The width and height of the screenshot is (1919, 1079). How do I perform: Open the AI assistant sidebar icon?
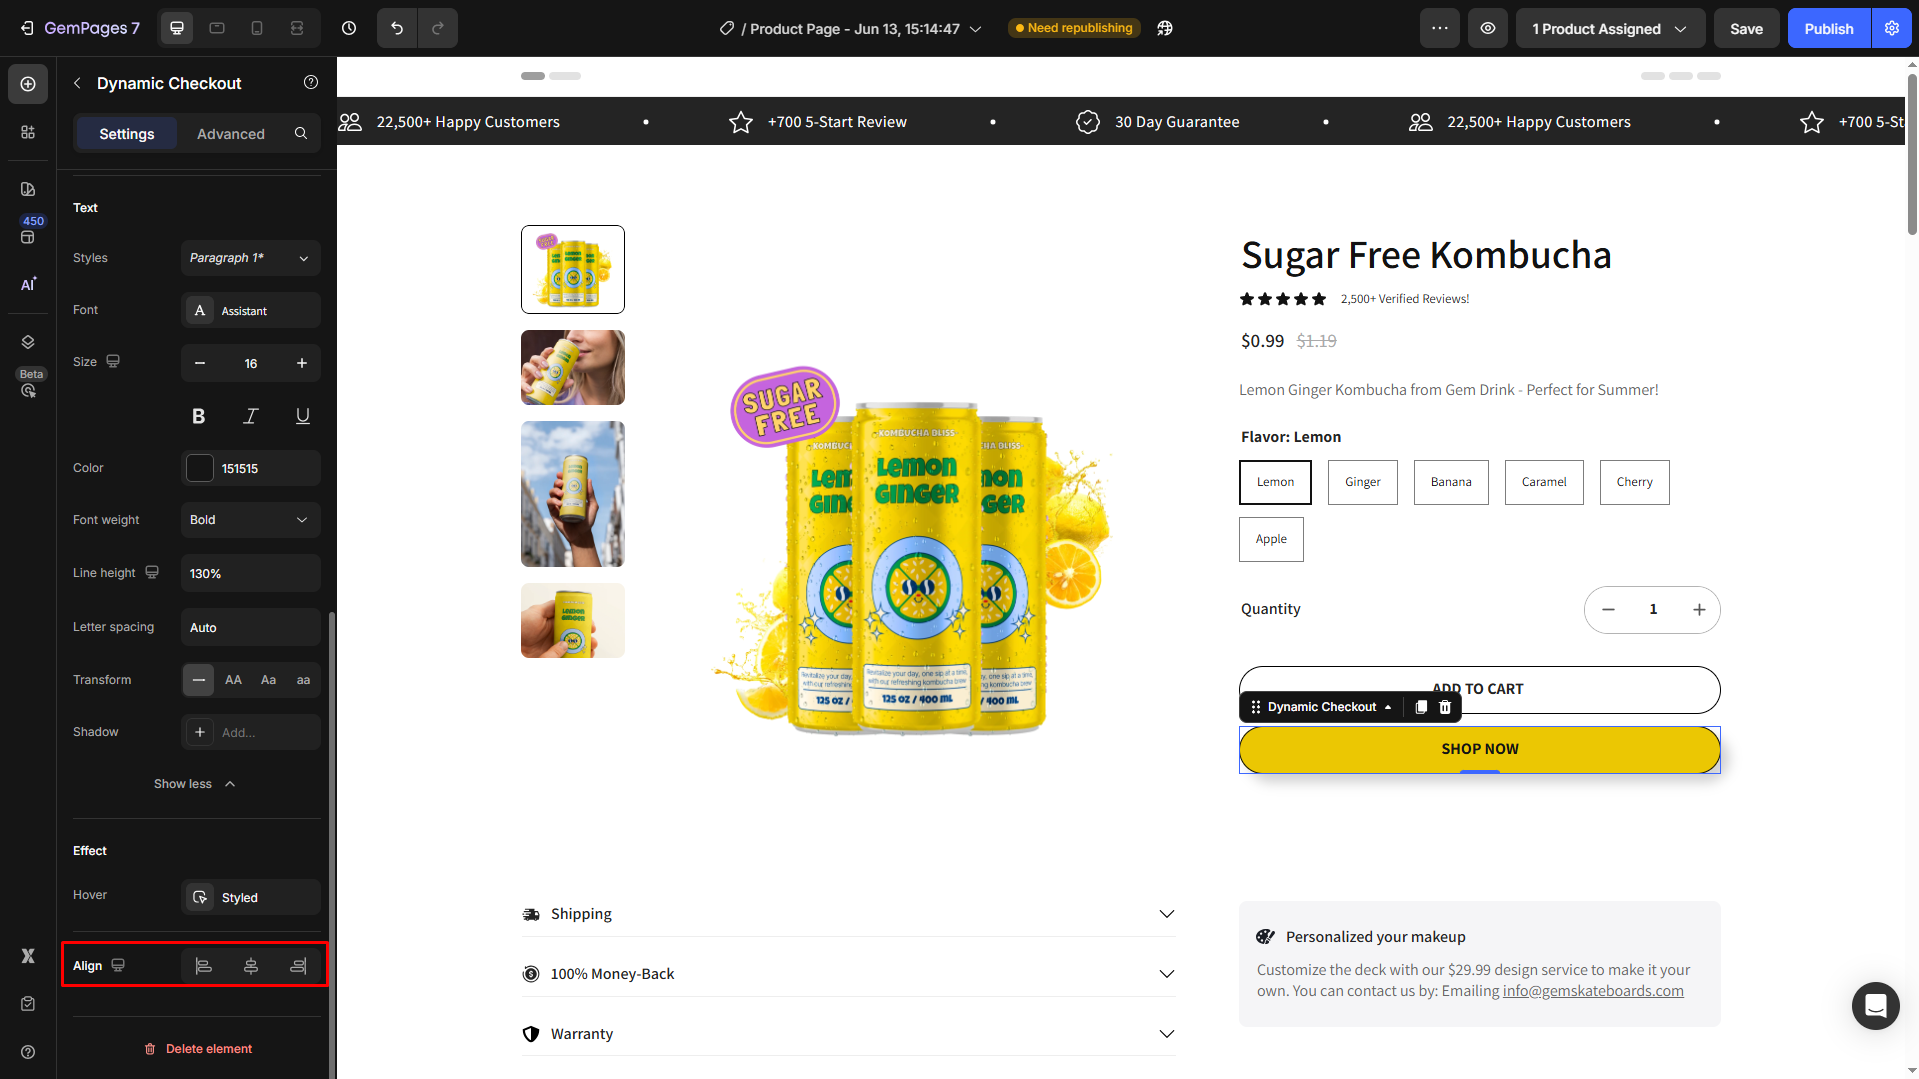(28, 284)
